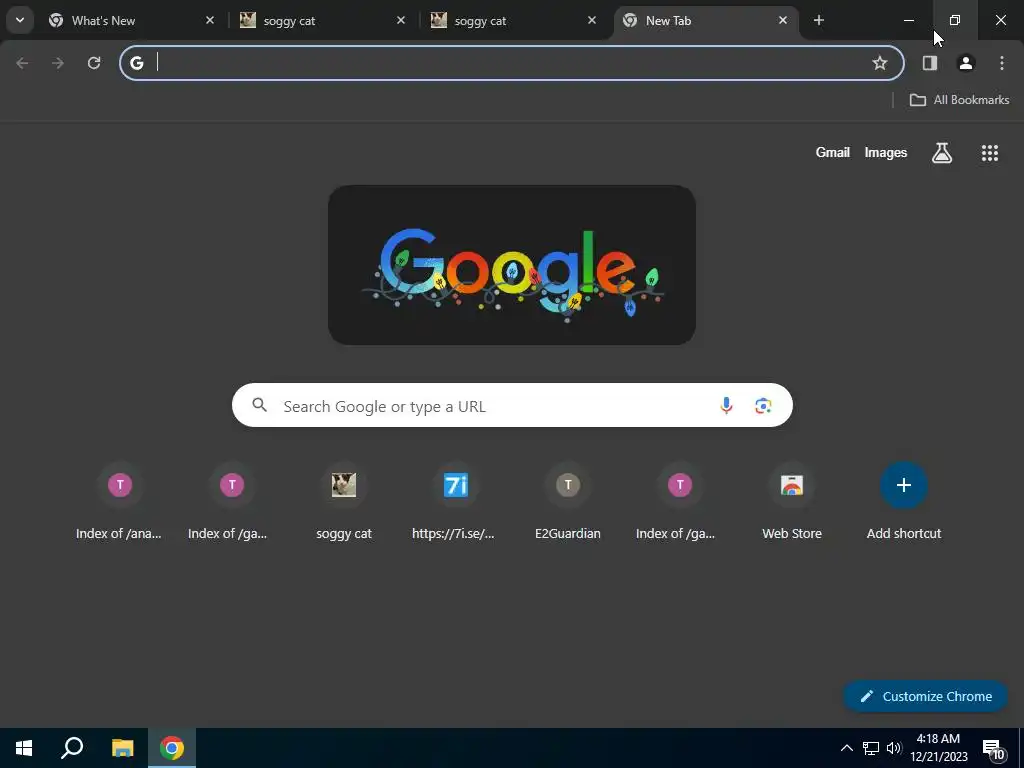This screenshot has width=1024, height=768.
Task: Open the Chrome three-dot menu
Action: (x=1002, y=63)
